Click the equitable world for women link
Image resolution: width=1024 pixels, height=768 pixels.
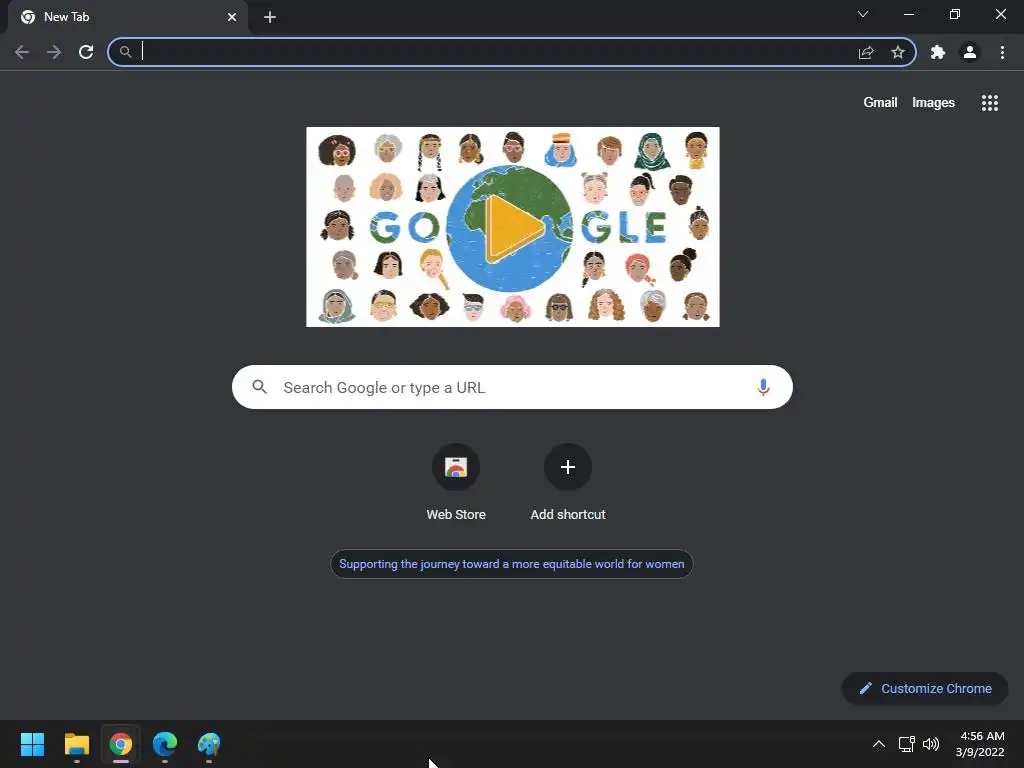tap(511, 564)
